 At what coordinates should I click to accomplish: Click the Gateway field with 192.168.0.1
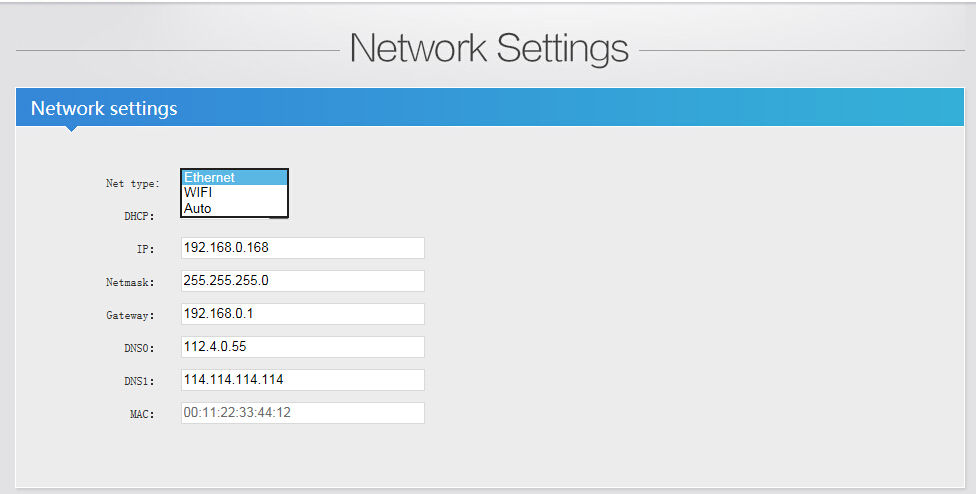pos(302,314)
